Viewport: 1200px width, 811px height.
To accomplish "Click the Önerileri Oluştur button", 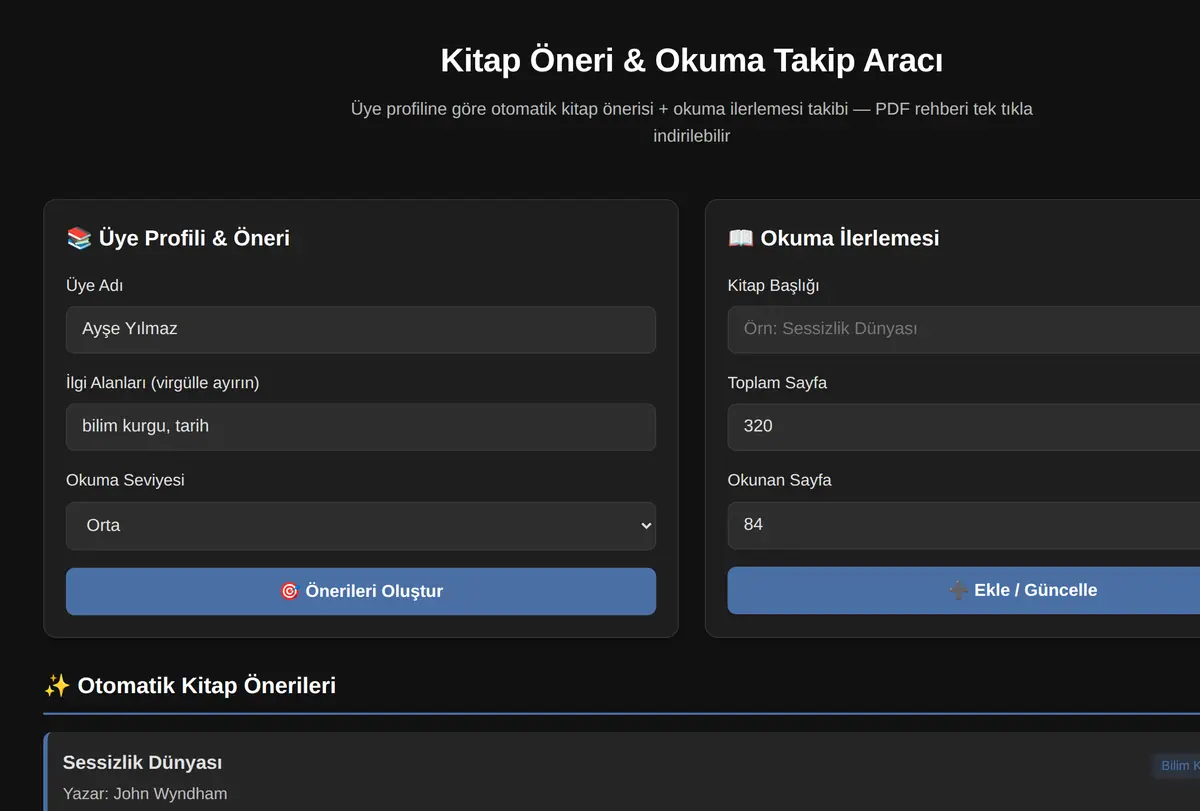I will pos(361,591).
